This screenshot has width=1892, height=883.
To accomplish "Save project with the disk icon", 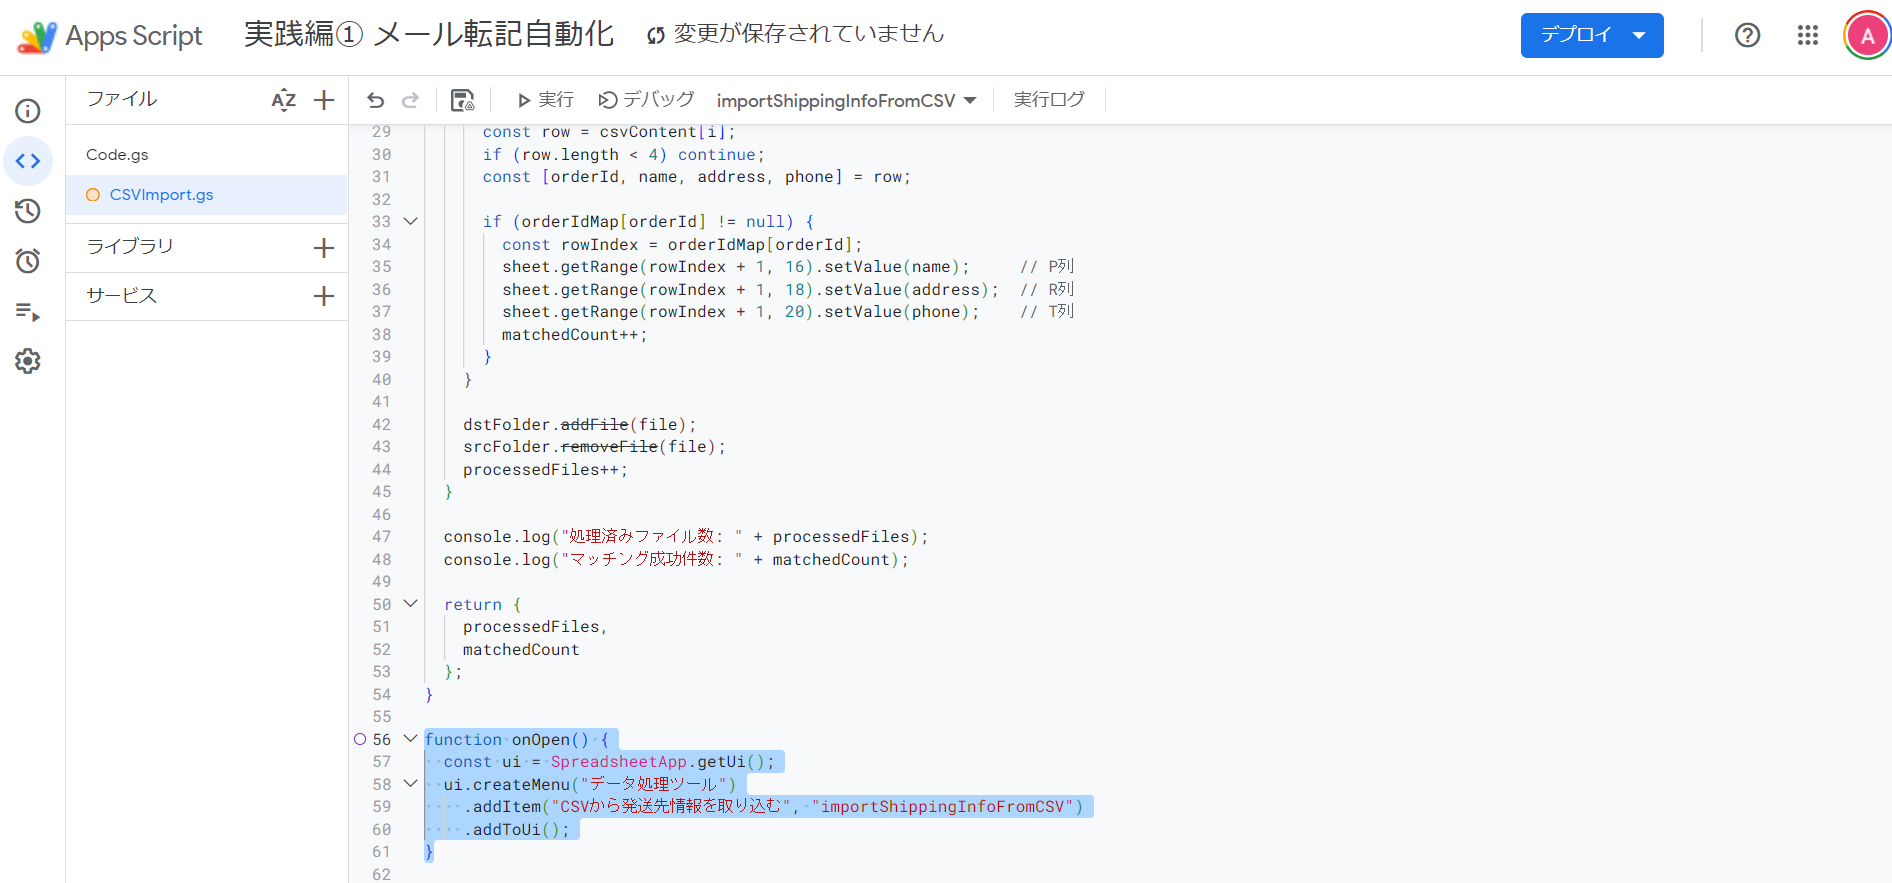I will click(x=462, y=100).
